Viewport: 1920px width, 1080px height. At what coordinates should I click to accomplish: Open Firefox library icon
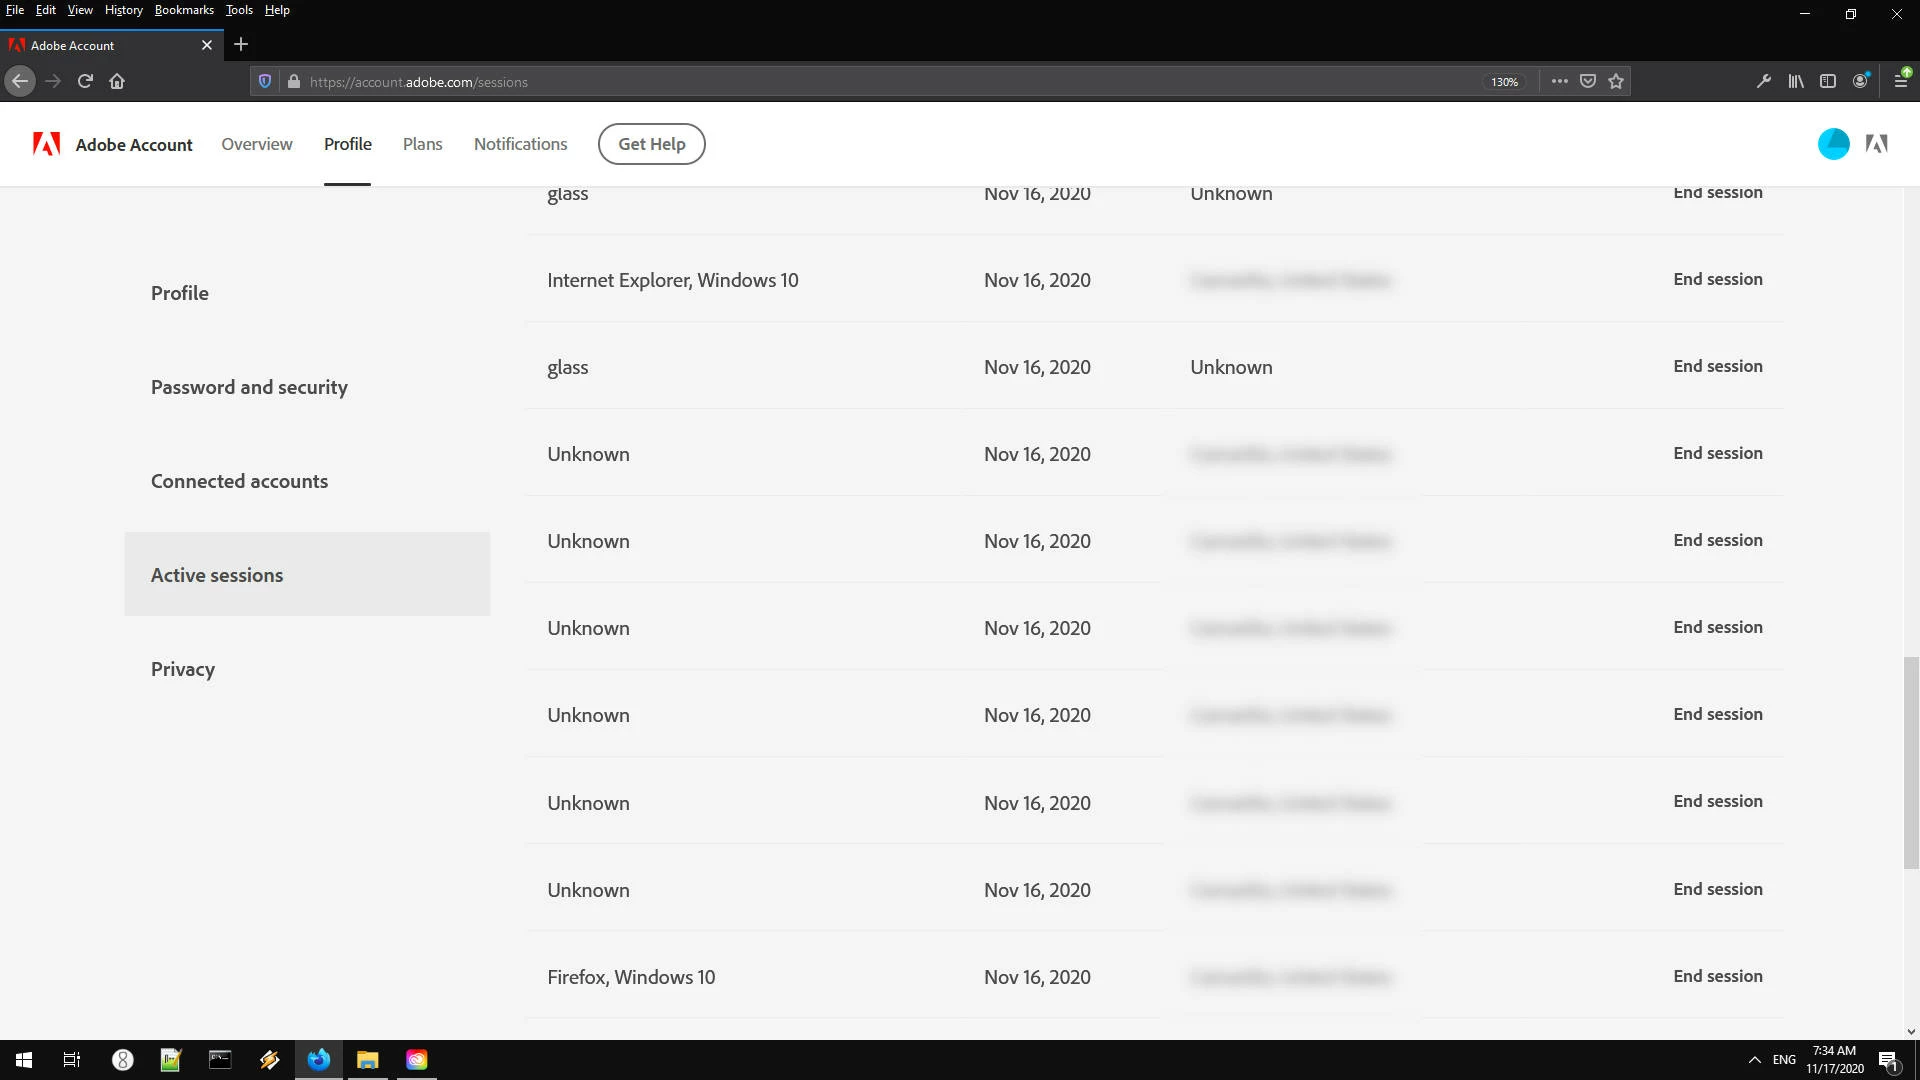1796,82
